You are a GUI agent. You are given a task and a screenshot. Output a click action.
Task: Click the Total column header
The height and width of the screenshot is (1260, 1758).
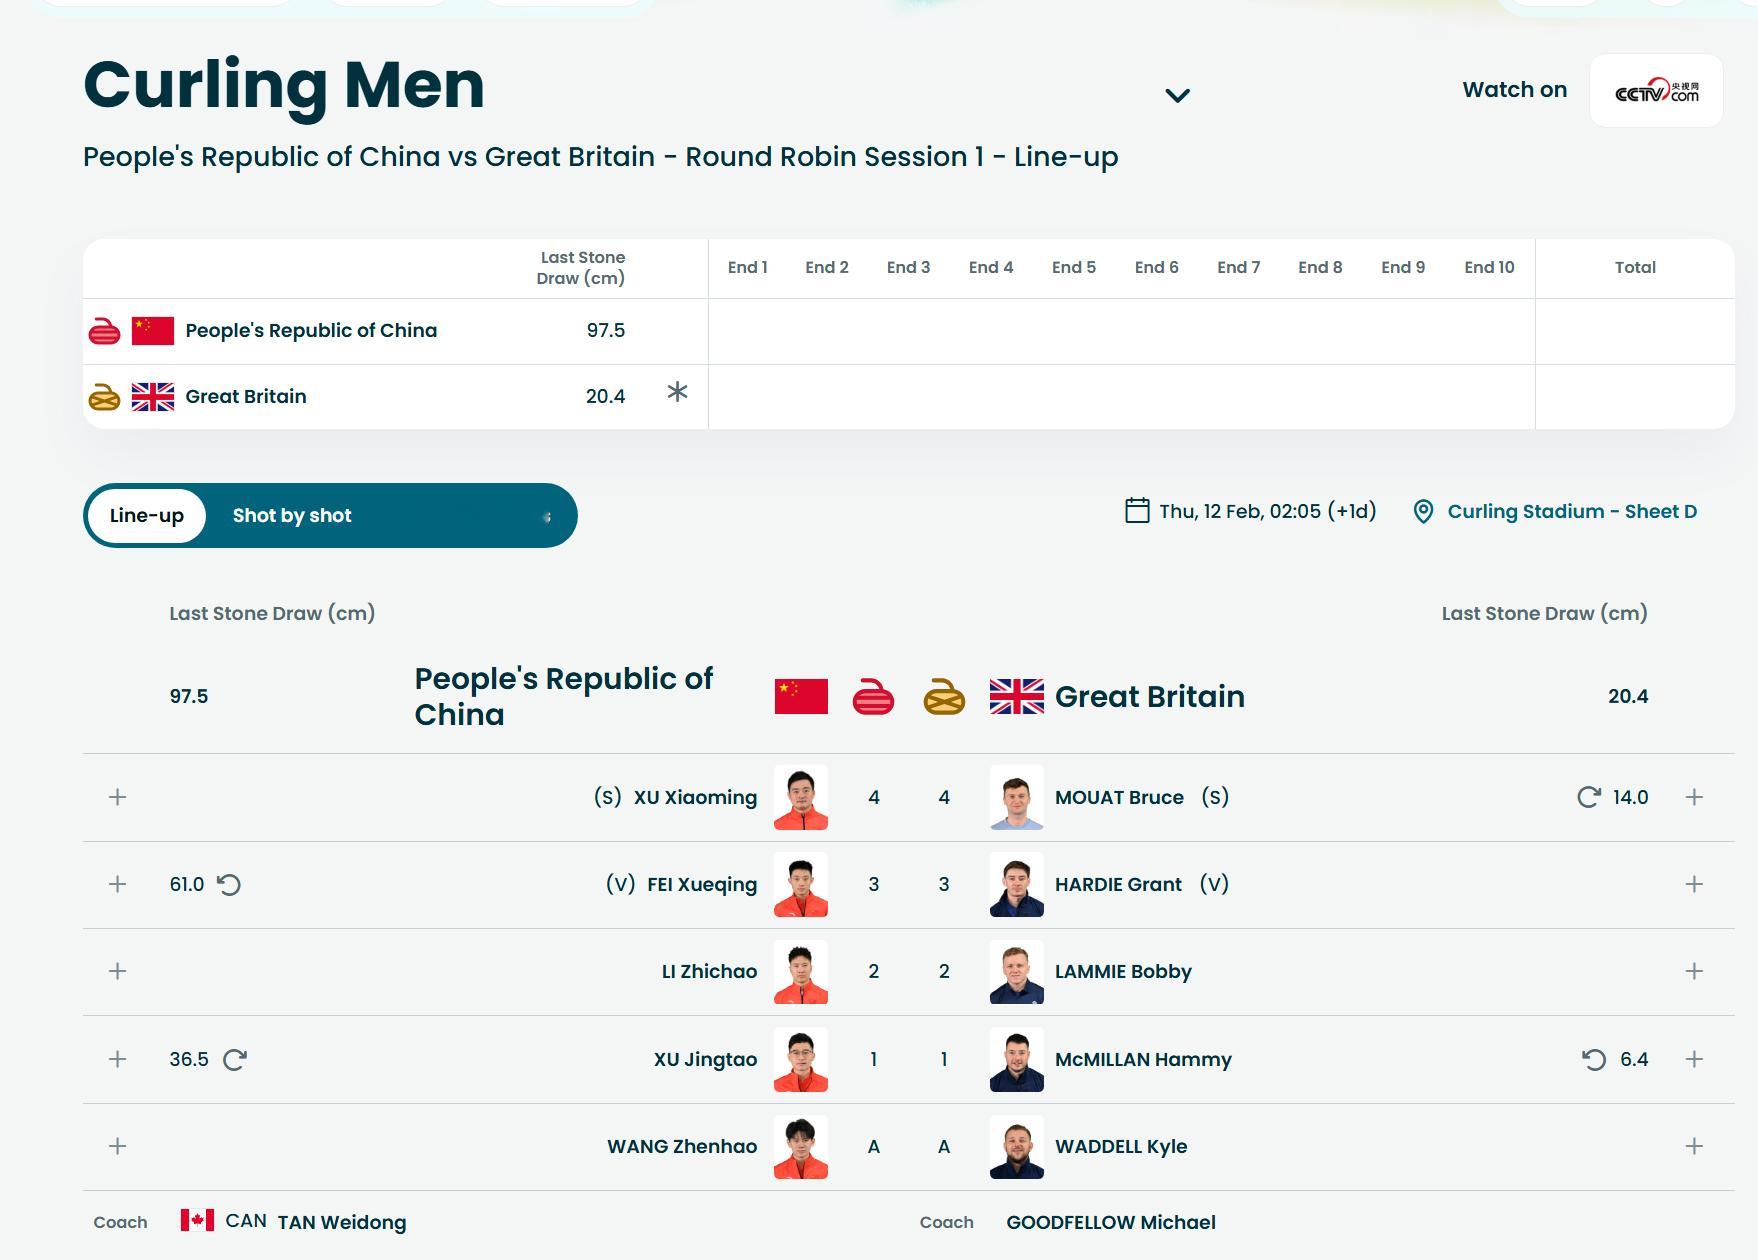tap(1635, 268)
